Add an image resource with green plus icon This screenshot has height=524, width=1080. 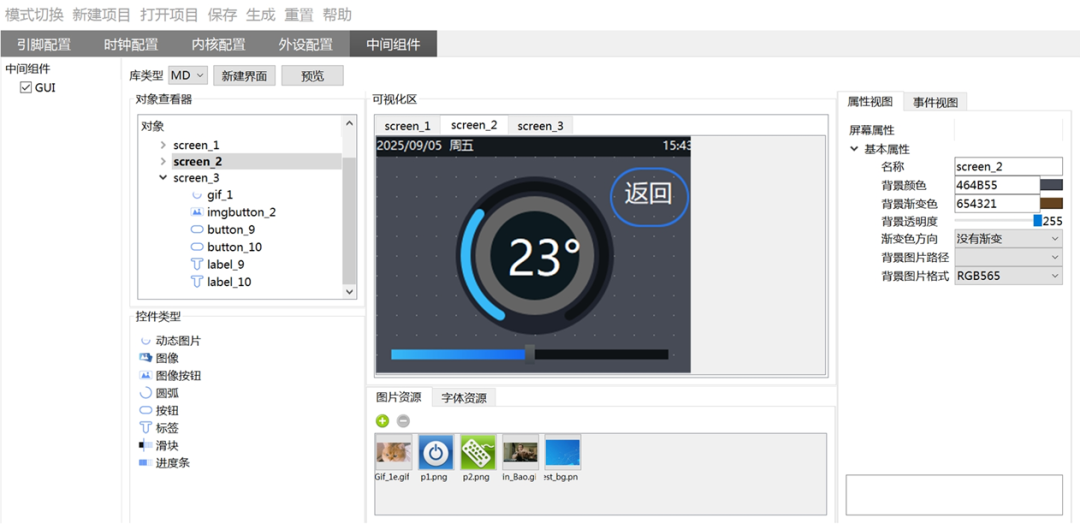pos(383,421)
